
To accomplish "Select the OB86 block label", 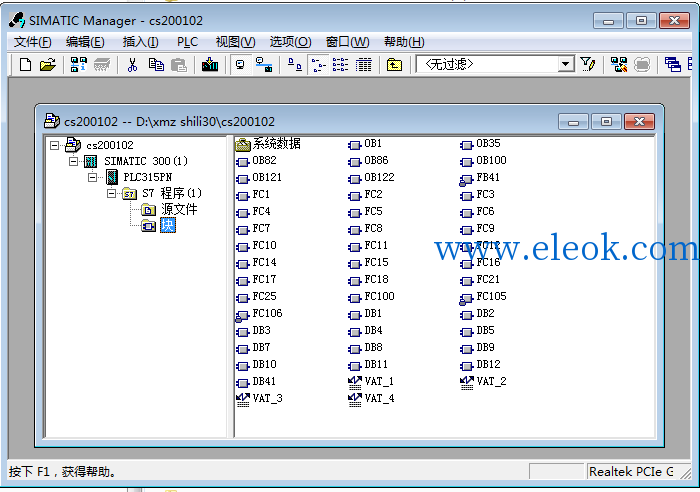I will 376,160.
